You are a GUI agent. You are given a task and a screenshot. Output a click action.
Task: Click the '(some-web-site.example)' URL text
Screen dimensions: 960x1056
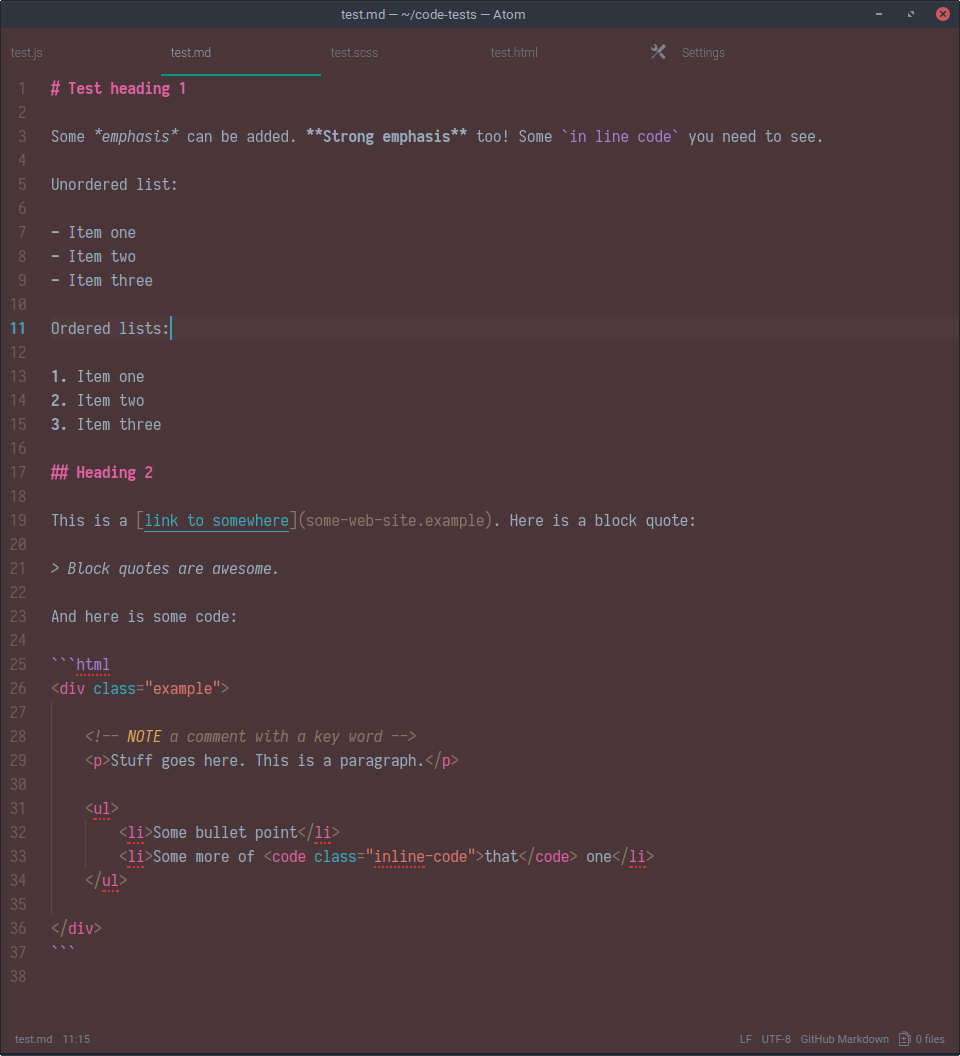(x=395, y=521)
